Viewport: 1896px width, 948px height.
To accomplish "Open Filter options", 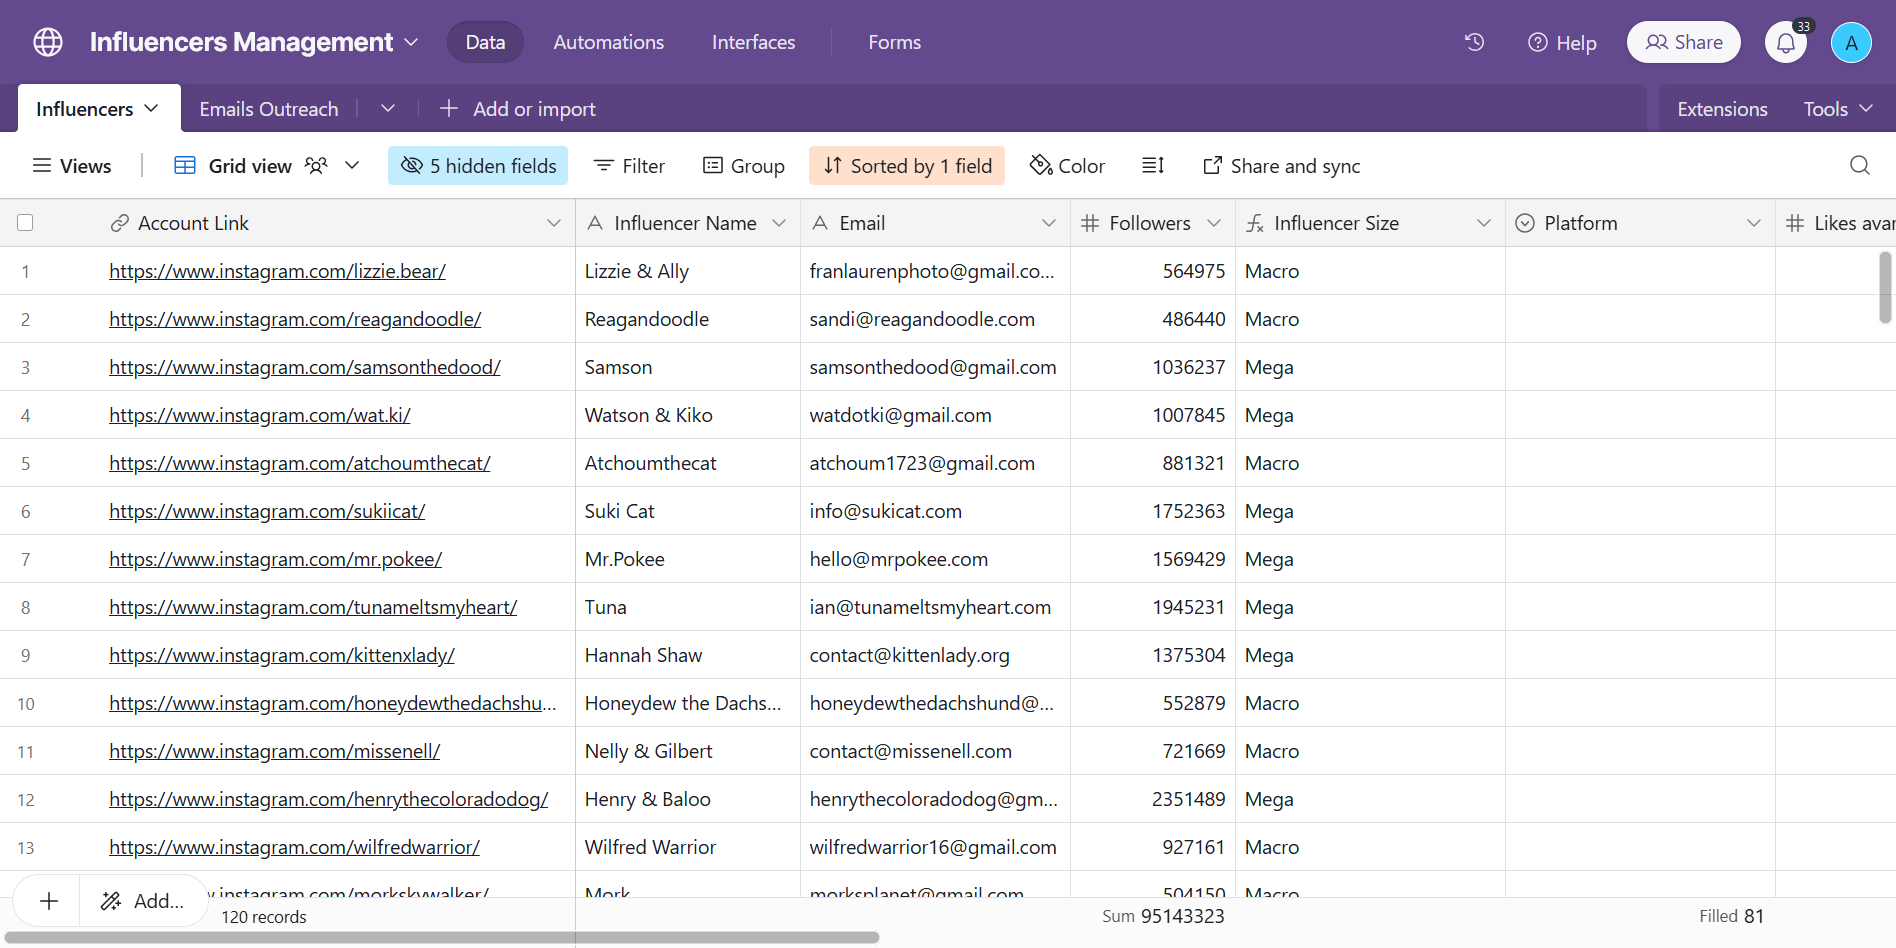I will [x=629, y=165].
